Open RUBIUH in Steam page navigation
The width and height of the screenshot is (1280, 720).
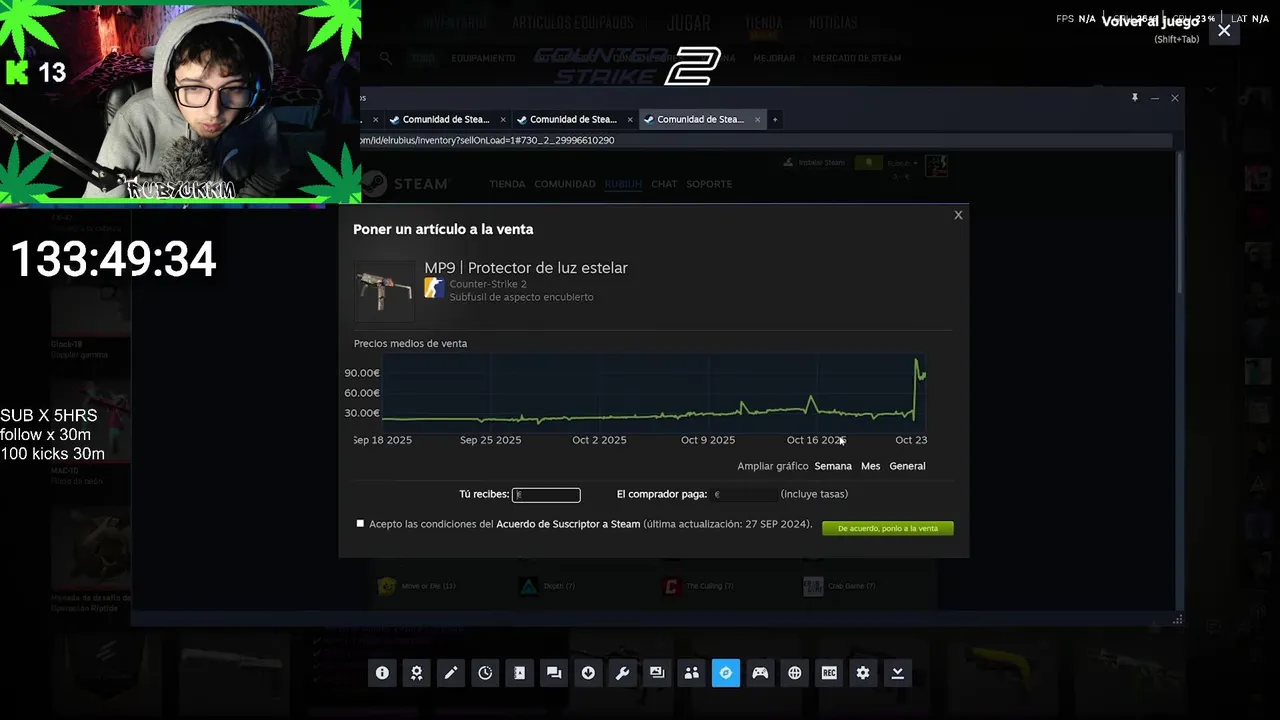pos(623,184)
